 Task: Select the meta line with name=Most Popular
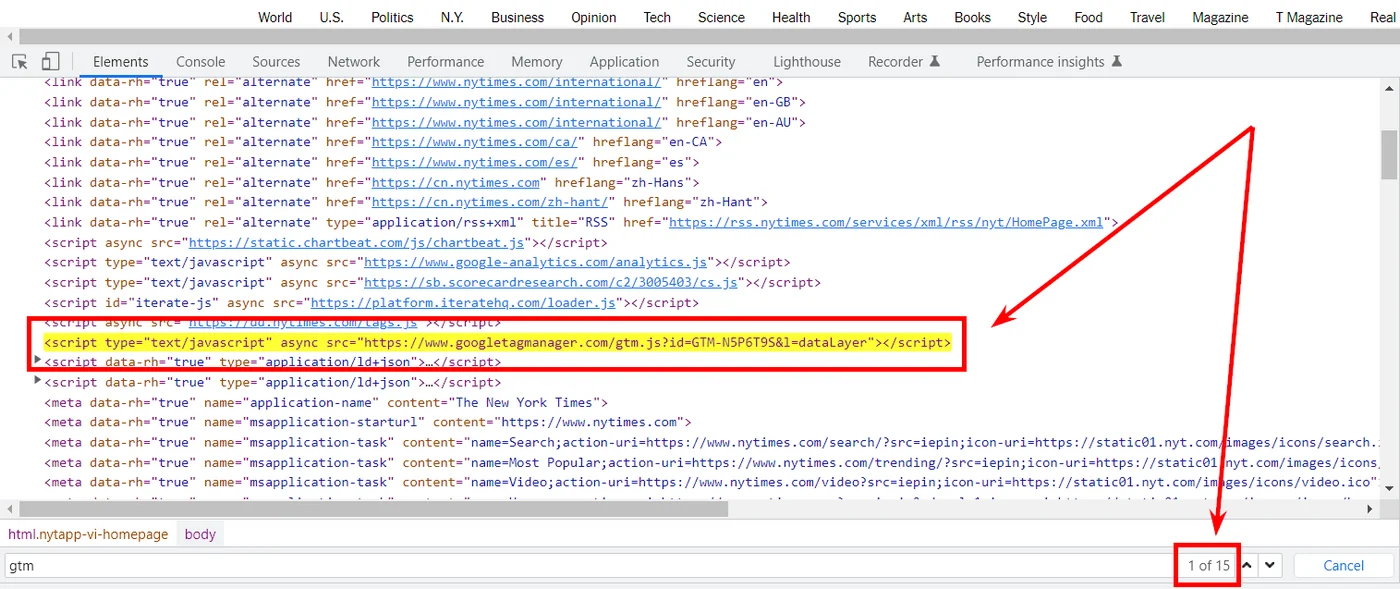(x=712, y=462)
